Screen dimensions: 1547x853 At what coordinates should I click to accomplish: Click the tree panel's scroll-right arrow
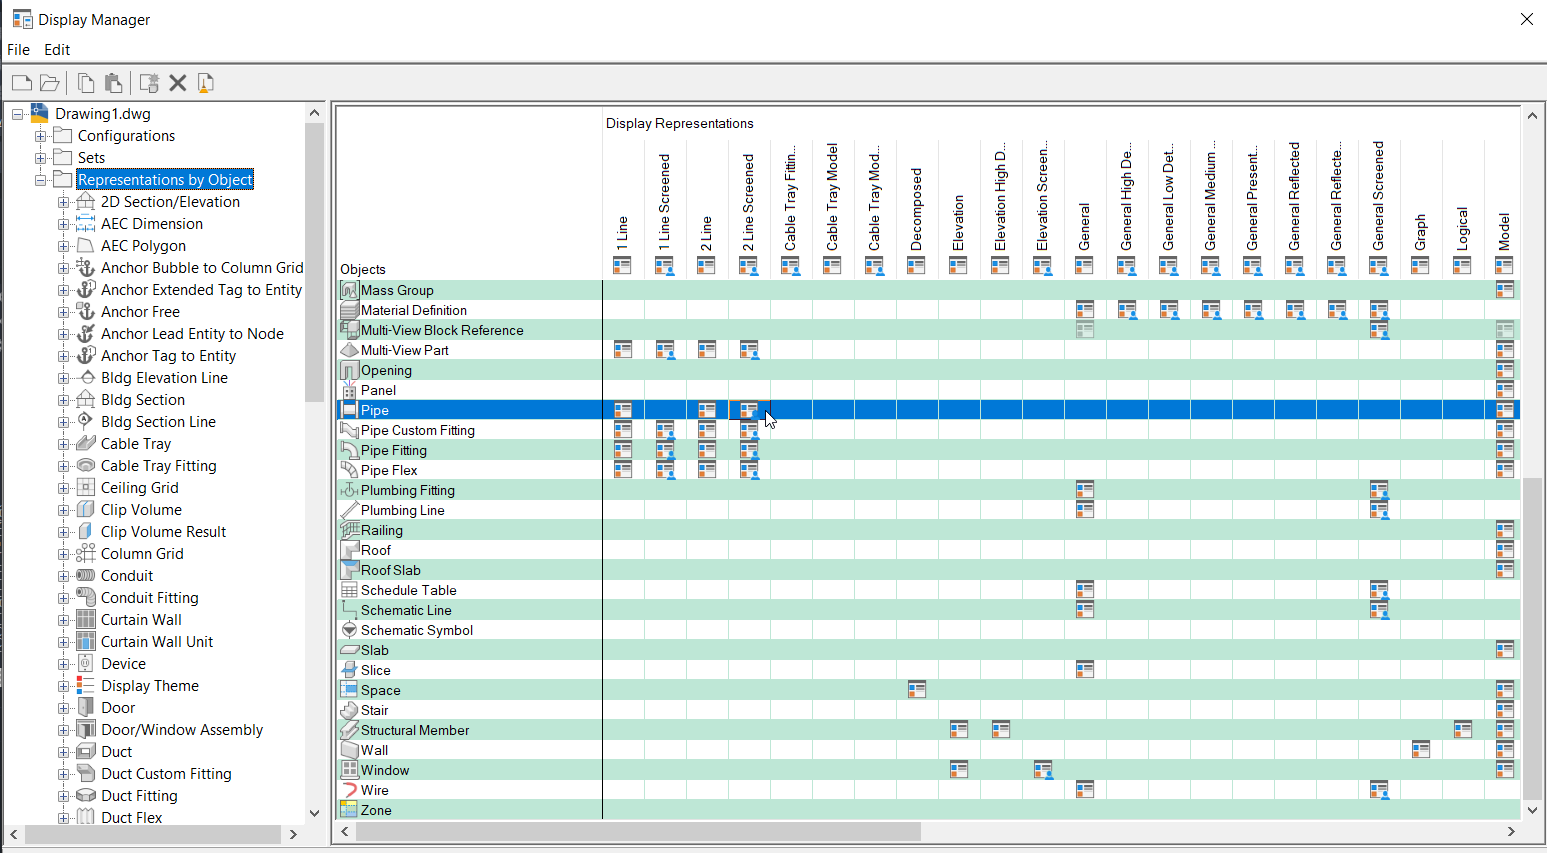tap(293, 834)
